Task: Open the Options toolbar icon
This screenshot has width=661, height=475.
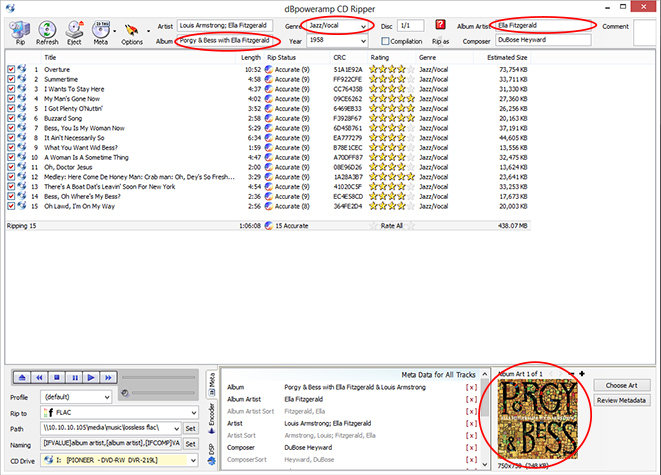Action: [132, 33]
